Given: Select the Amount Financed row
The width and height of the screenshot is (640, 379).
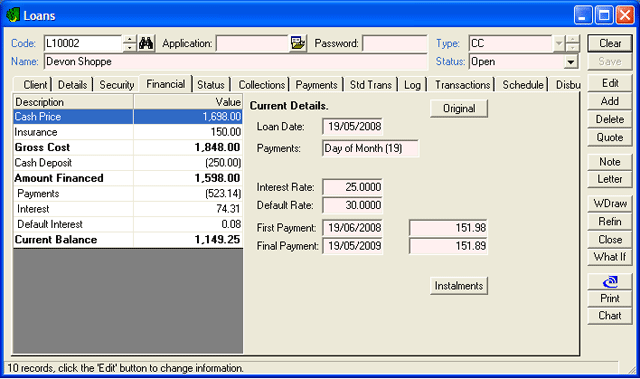Looking at the screenshot, I should [x=128, y=178].
